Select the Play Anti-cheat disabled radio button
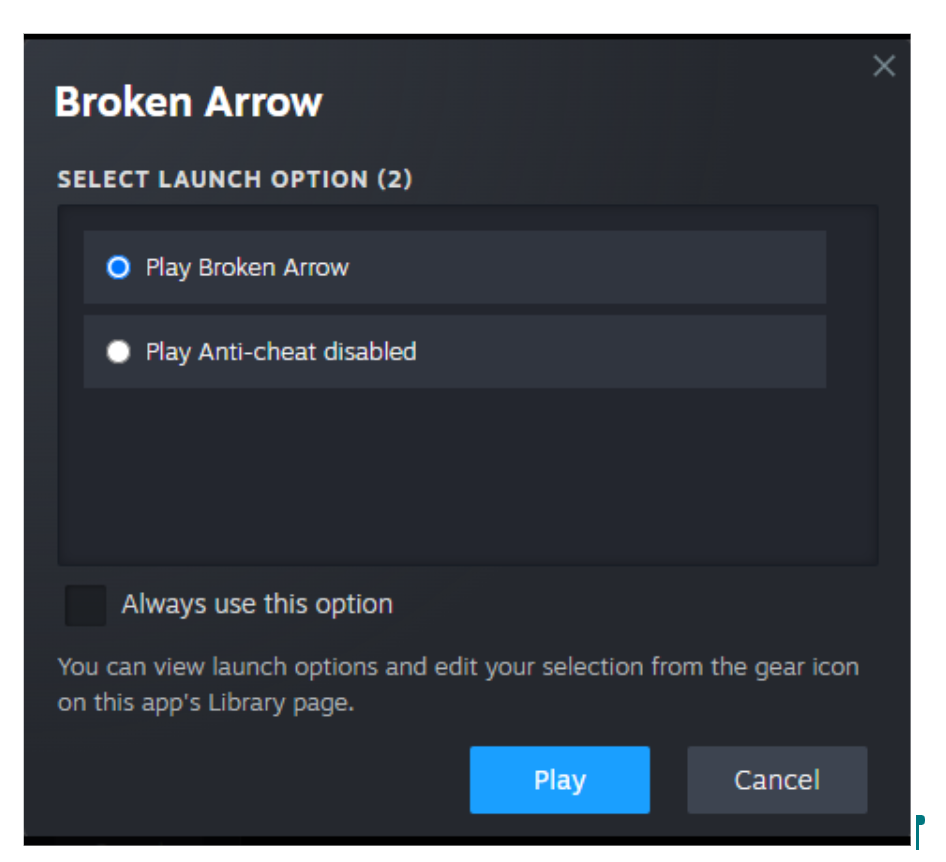 pyautogui.click(x=118, y=352)
